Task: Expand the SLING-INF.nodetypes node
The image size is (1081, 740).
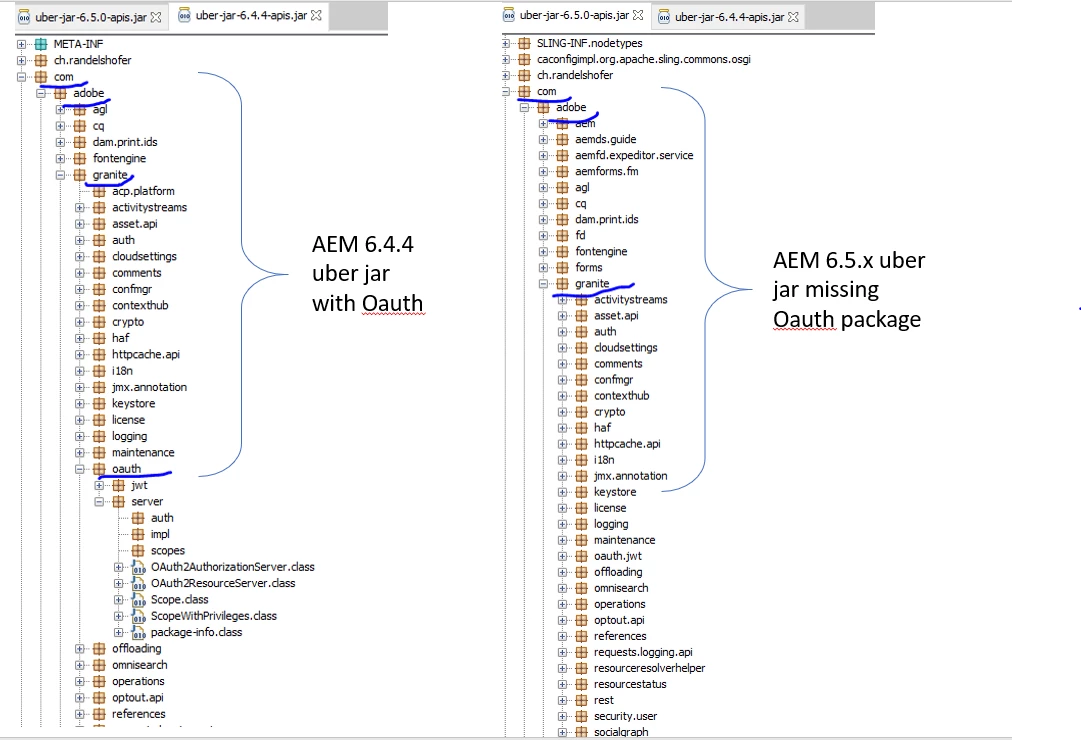Action: (505, 43)
